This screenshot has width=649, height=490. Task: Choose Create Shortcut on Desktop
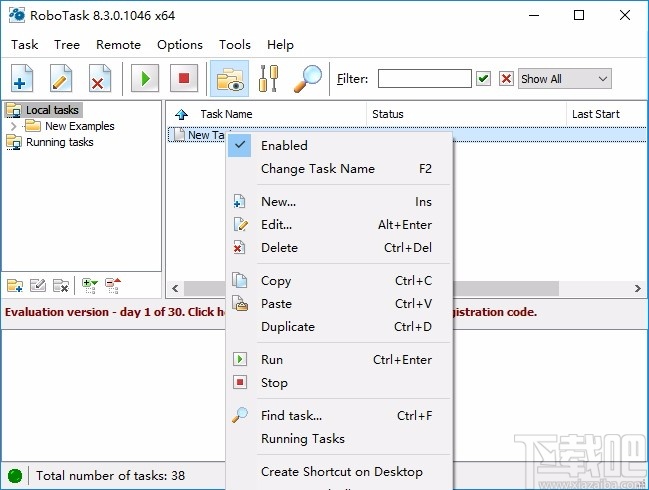coord(339,472)
